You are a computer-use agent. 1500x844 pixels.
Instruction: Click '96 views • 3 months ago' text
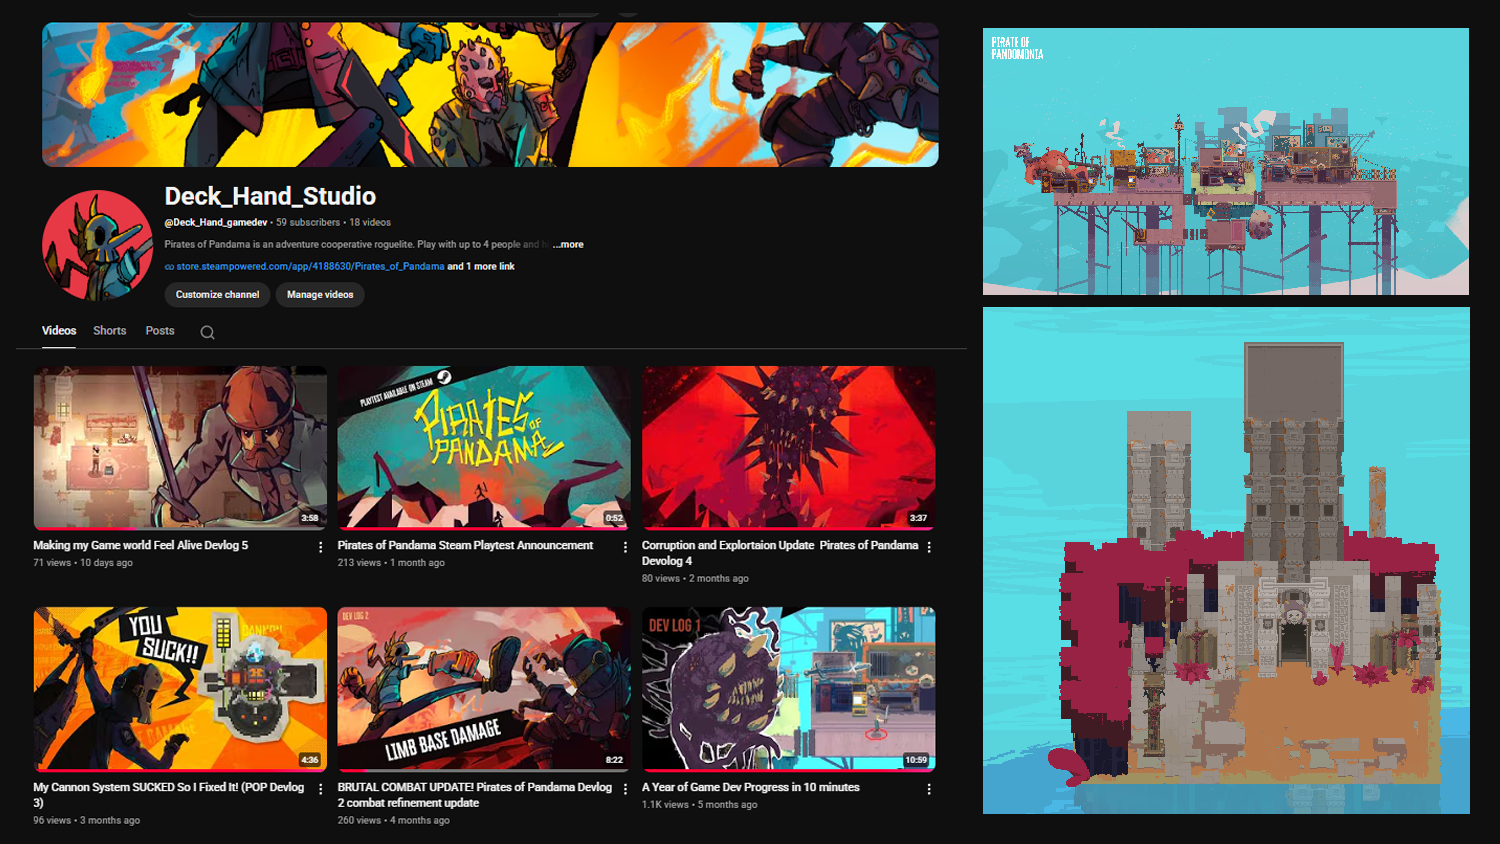(86, 821)
